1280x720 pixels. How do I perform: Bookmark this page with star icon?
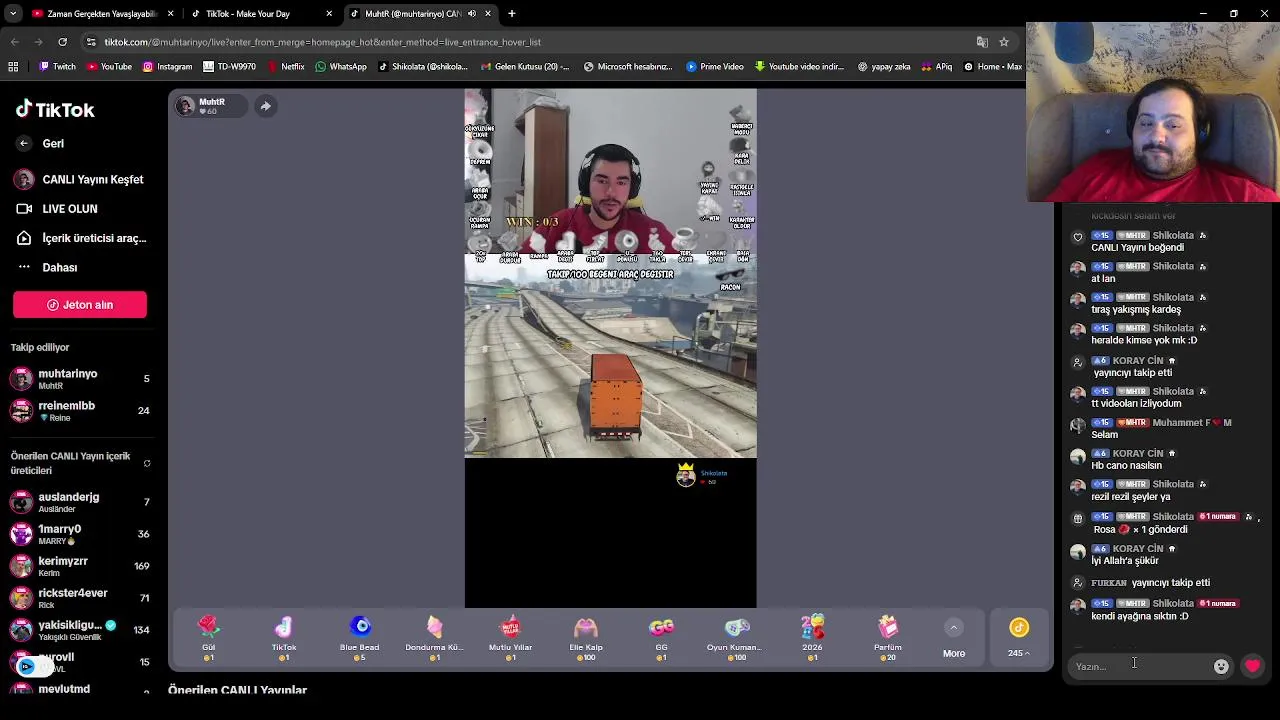pyautogui.click(x=1004, y=42)
